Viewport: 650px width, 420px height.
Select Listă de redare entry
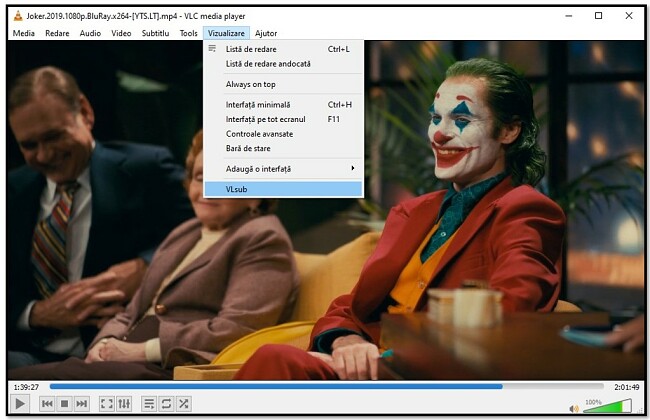click(284, 49)
